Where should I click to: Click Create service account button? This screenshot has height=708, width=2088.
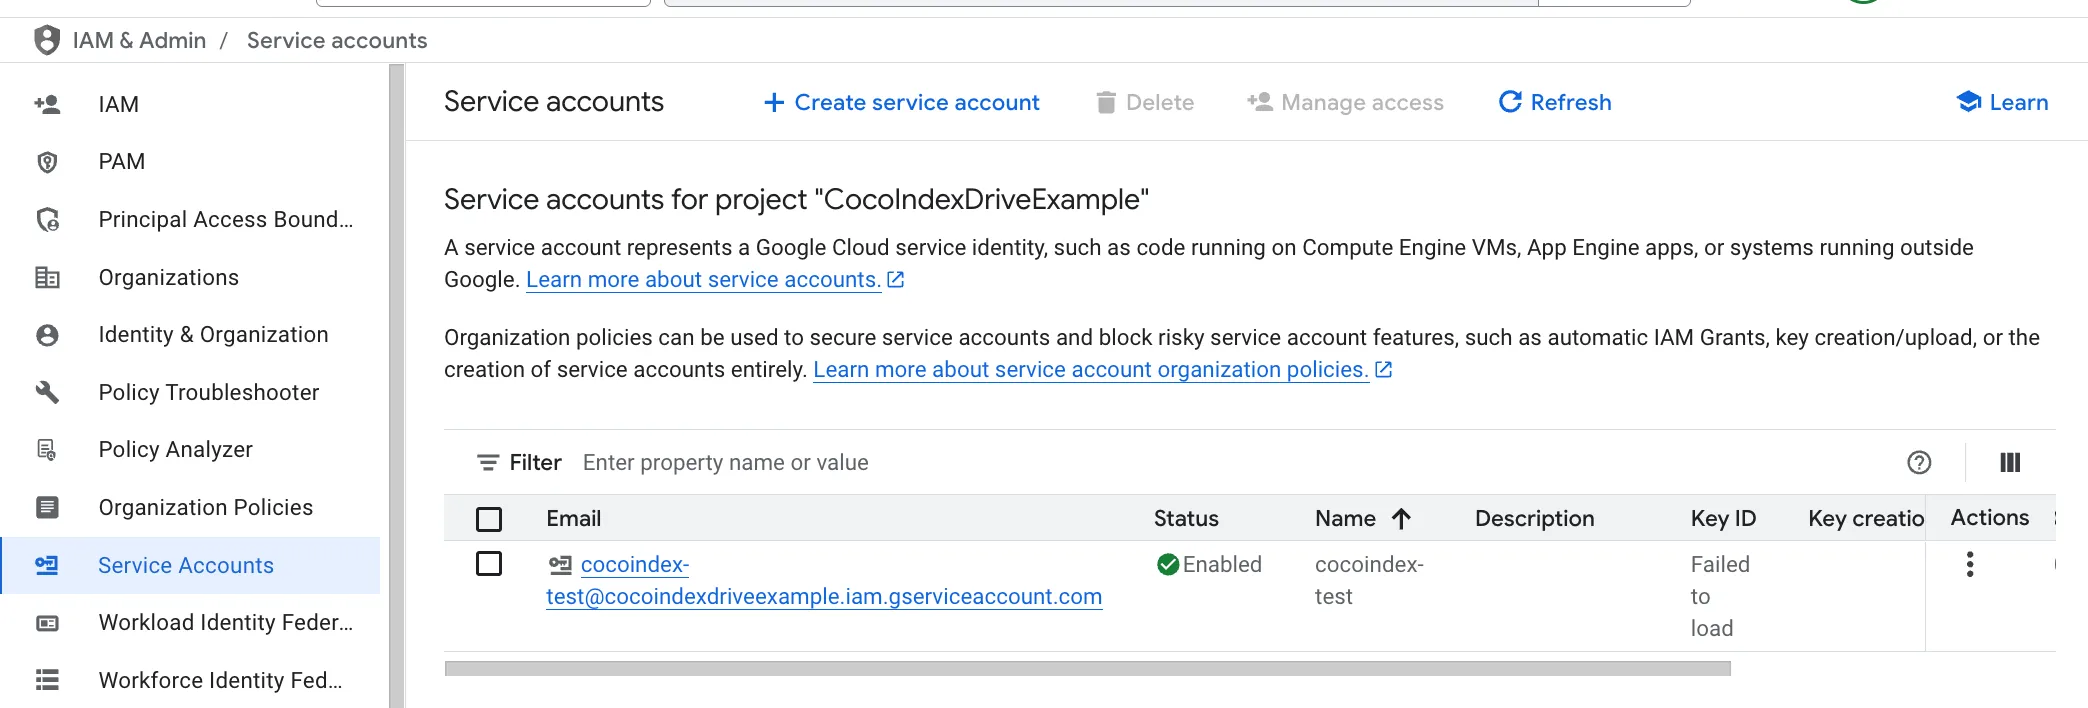[x=902, y=102]
